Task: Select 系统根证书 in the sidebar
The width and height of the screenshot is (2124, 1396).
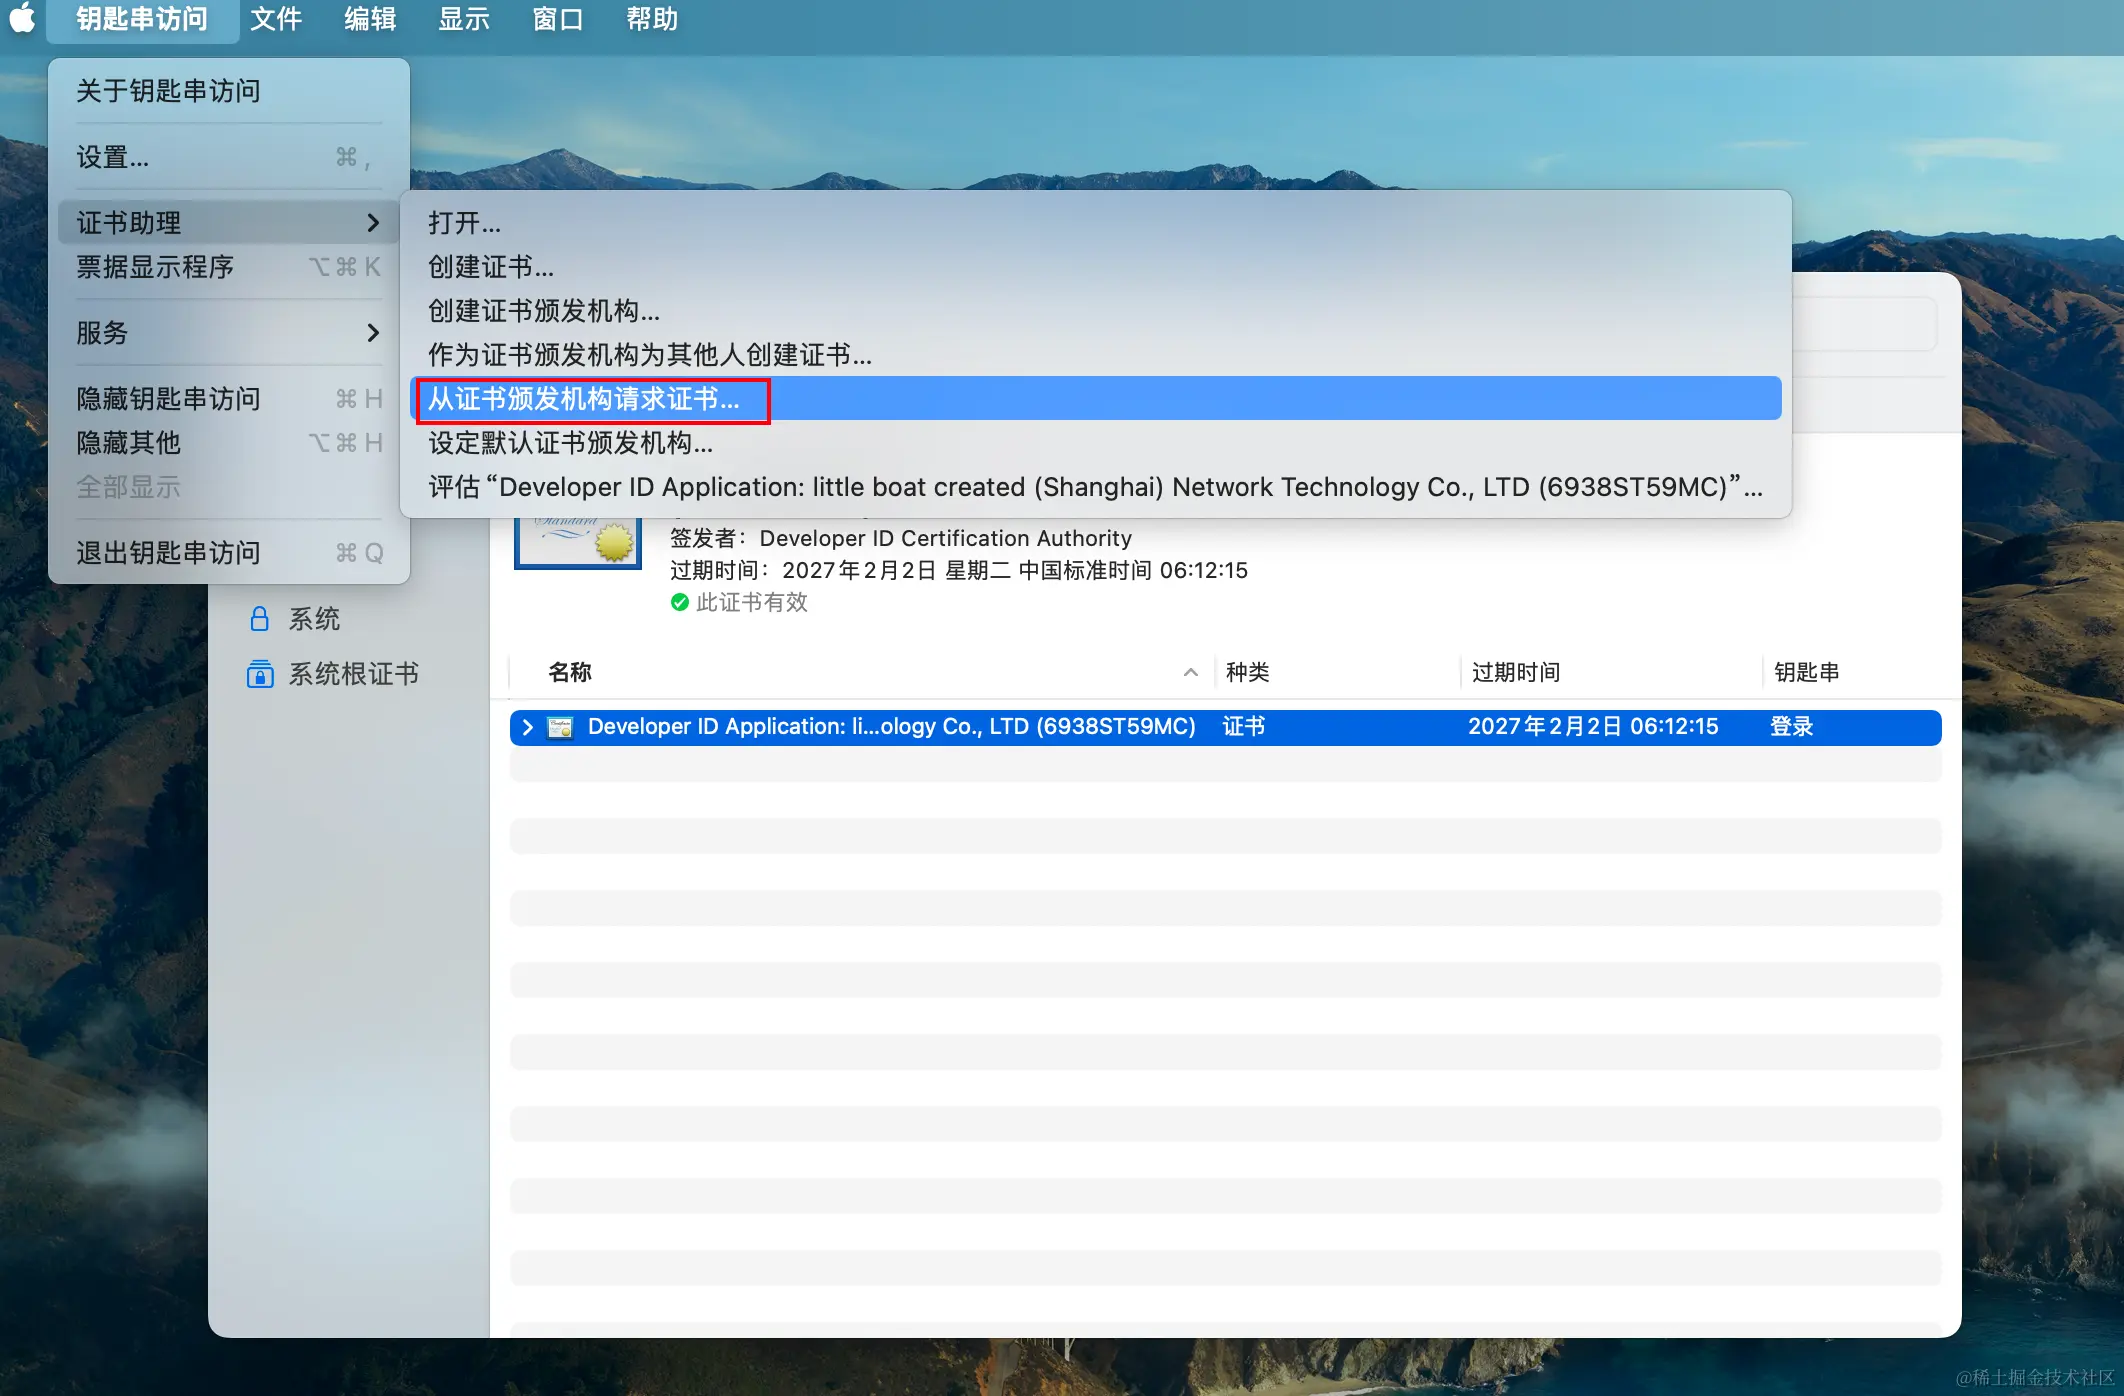Action: coord(353,674)
